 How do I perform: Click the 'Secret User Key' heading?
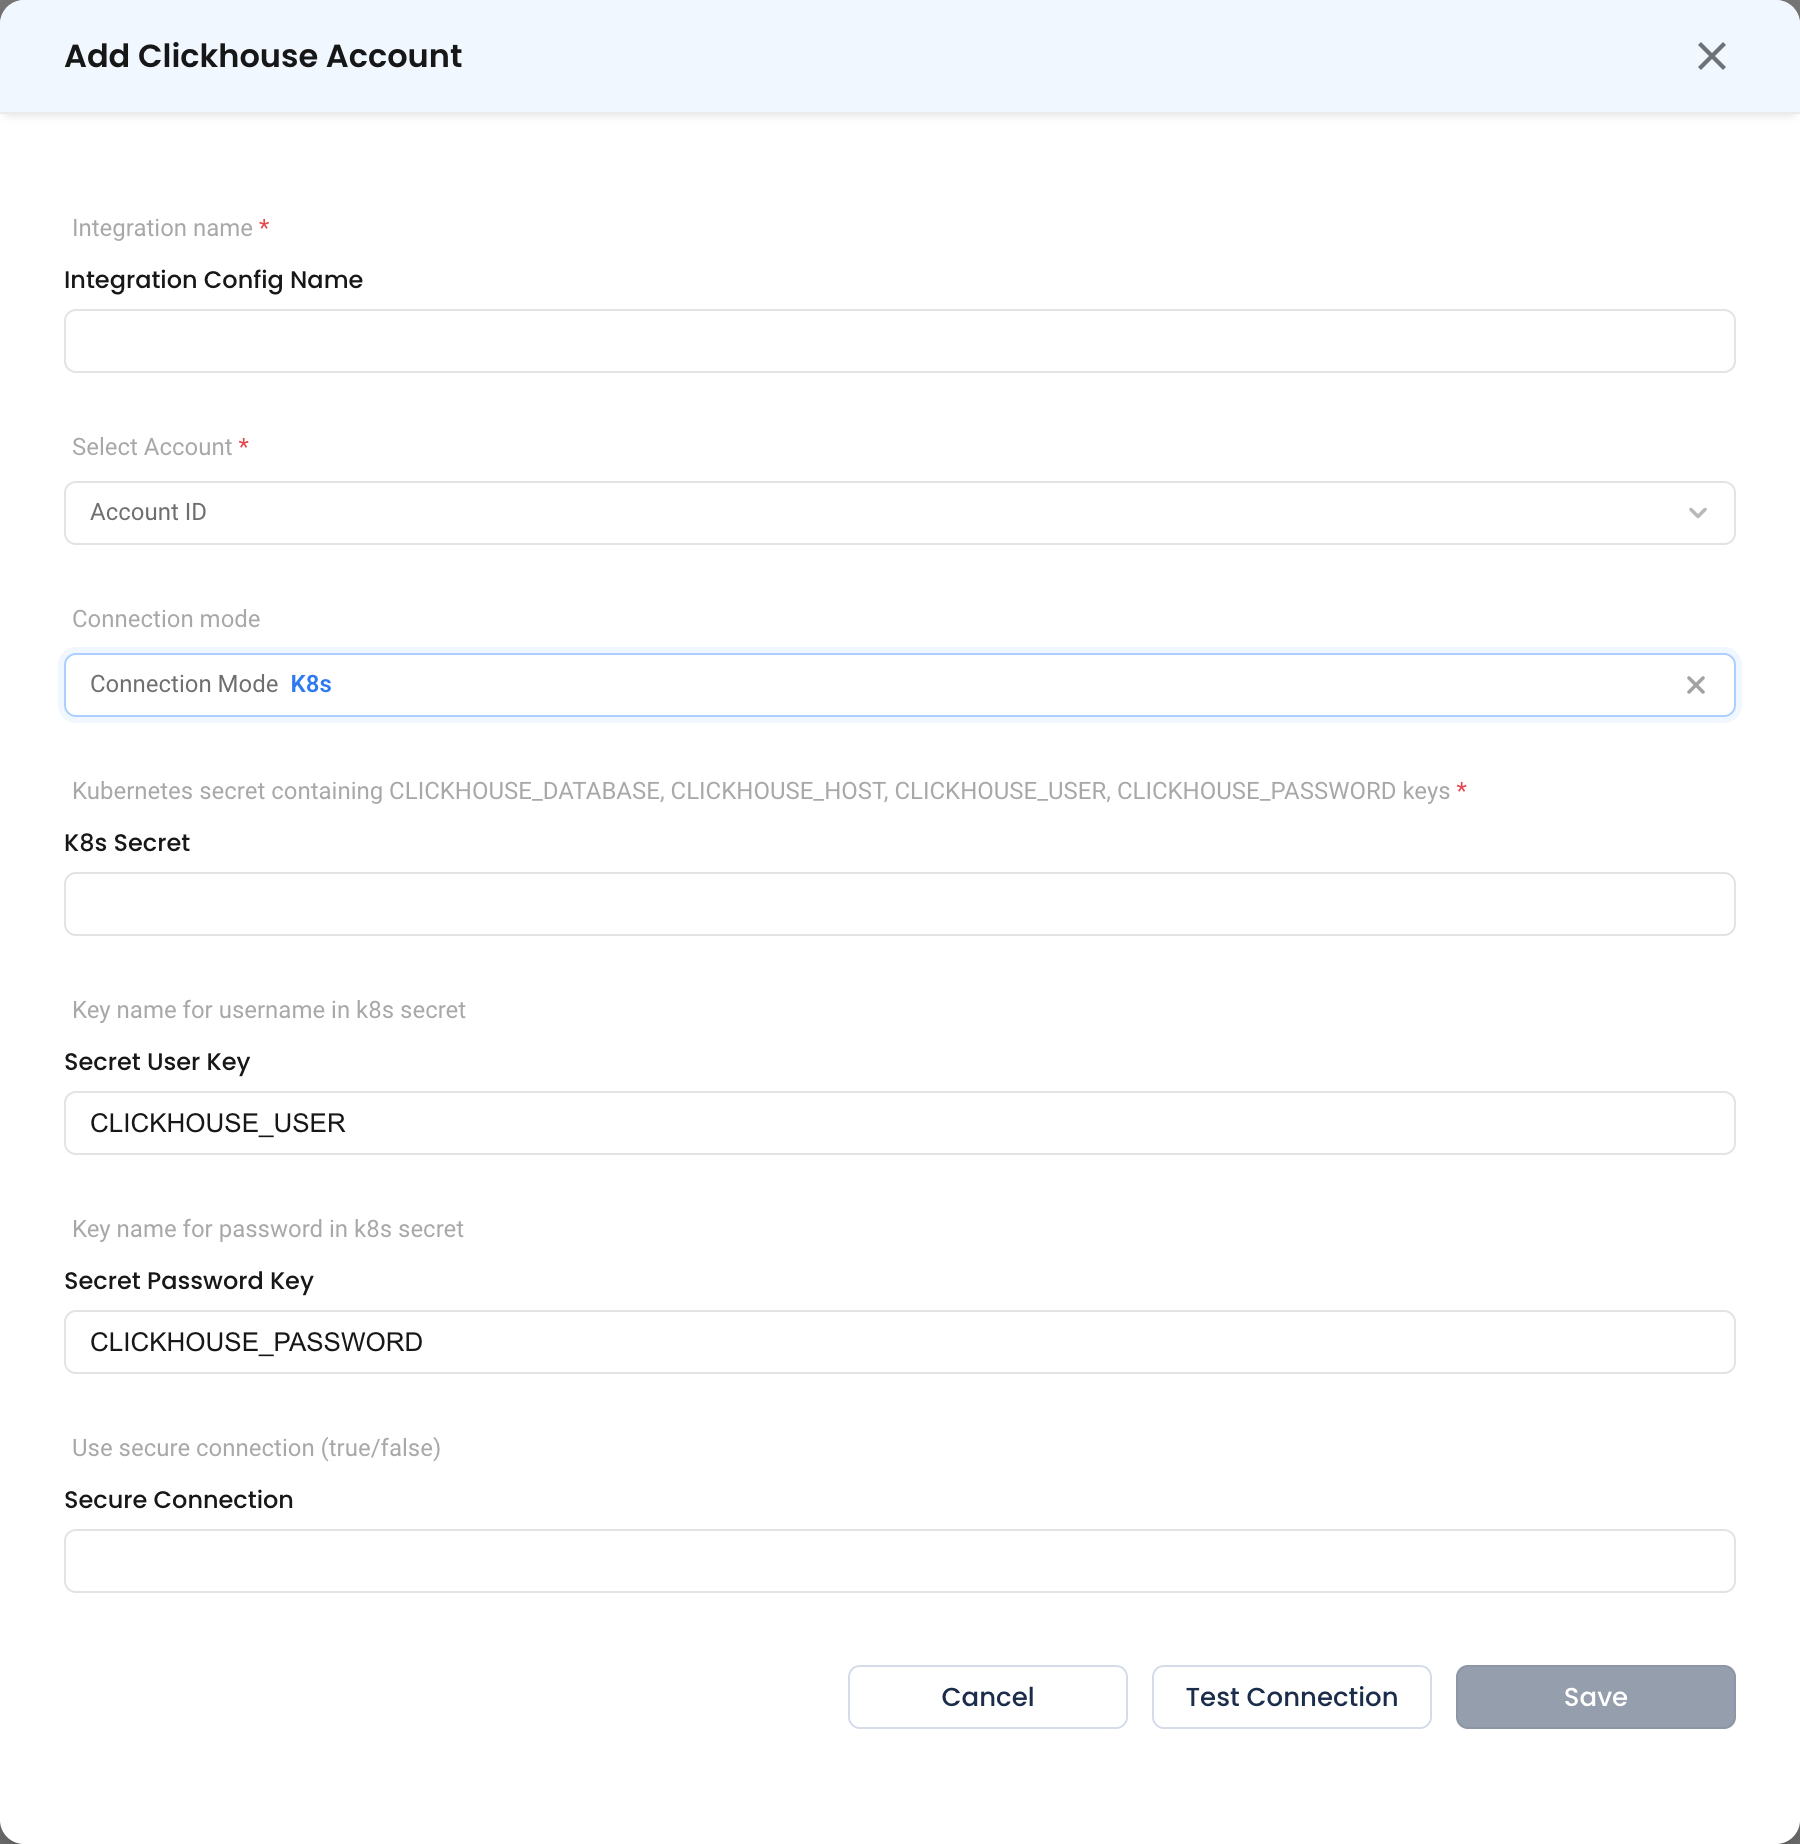click(157, 1062)
